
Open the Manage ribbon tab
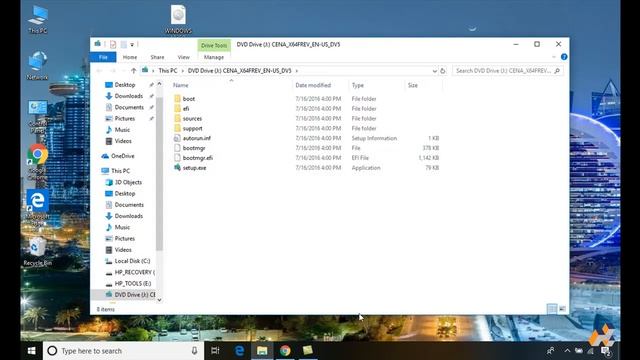pos(214,57)
